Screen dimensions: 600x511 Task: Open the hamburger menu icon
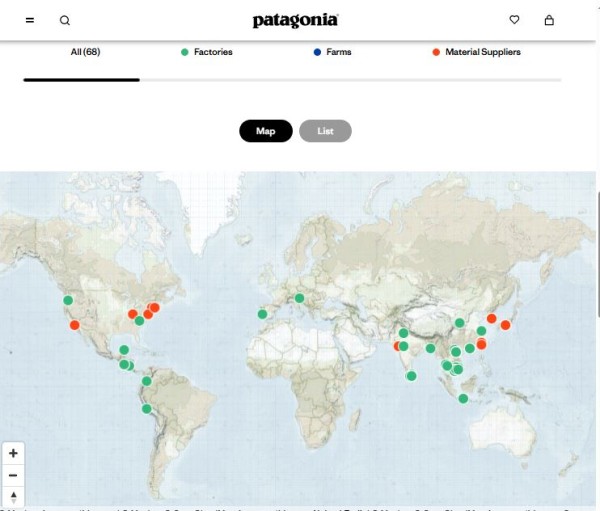click(30, 20)
